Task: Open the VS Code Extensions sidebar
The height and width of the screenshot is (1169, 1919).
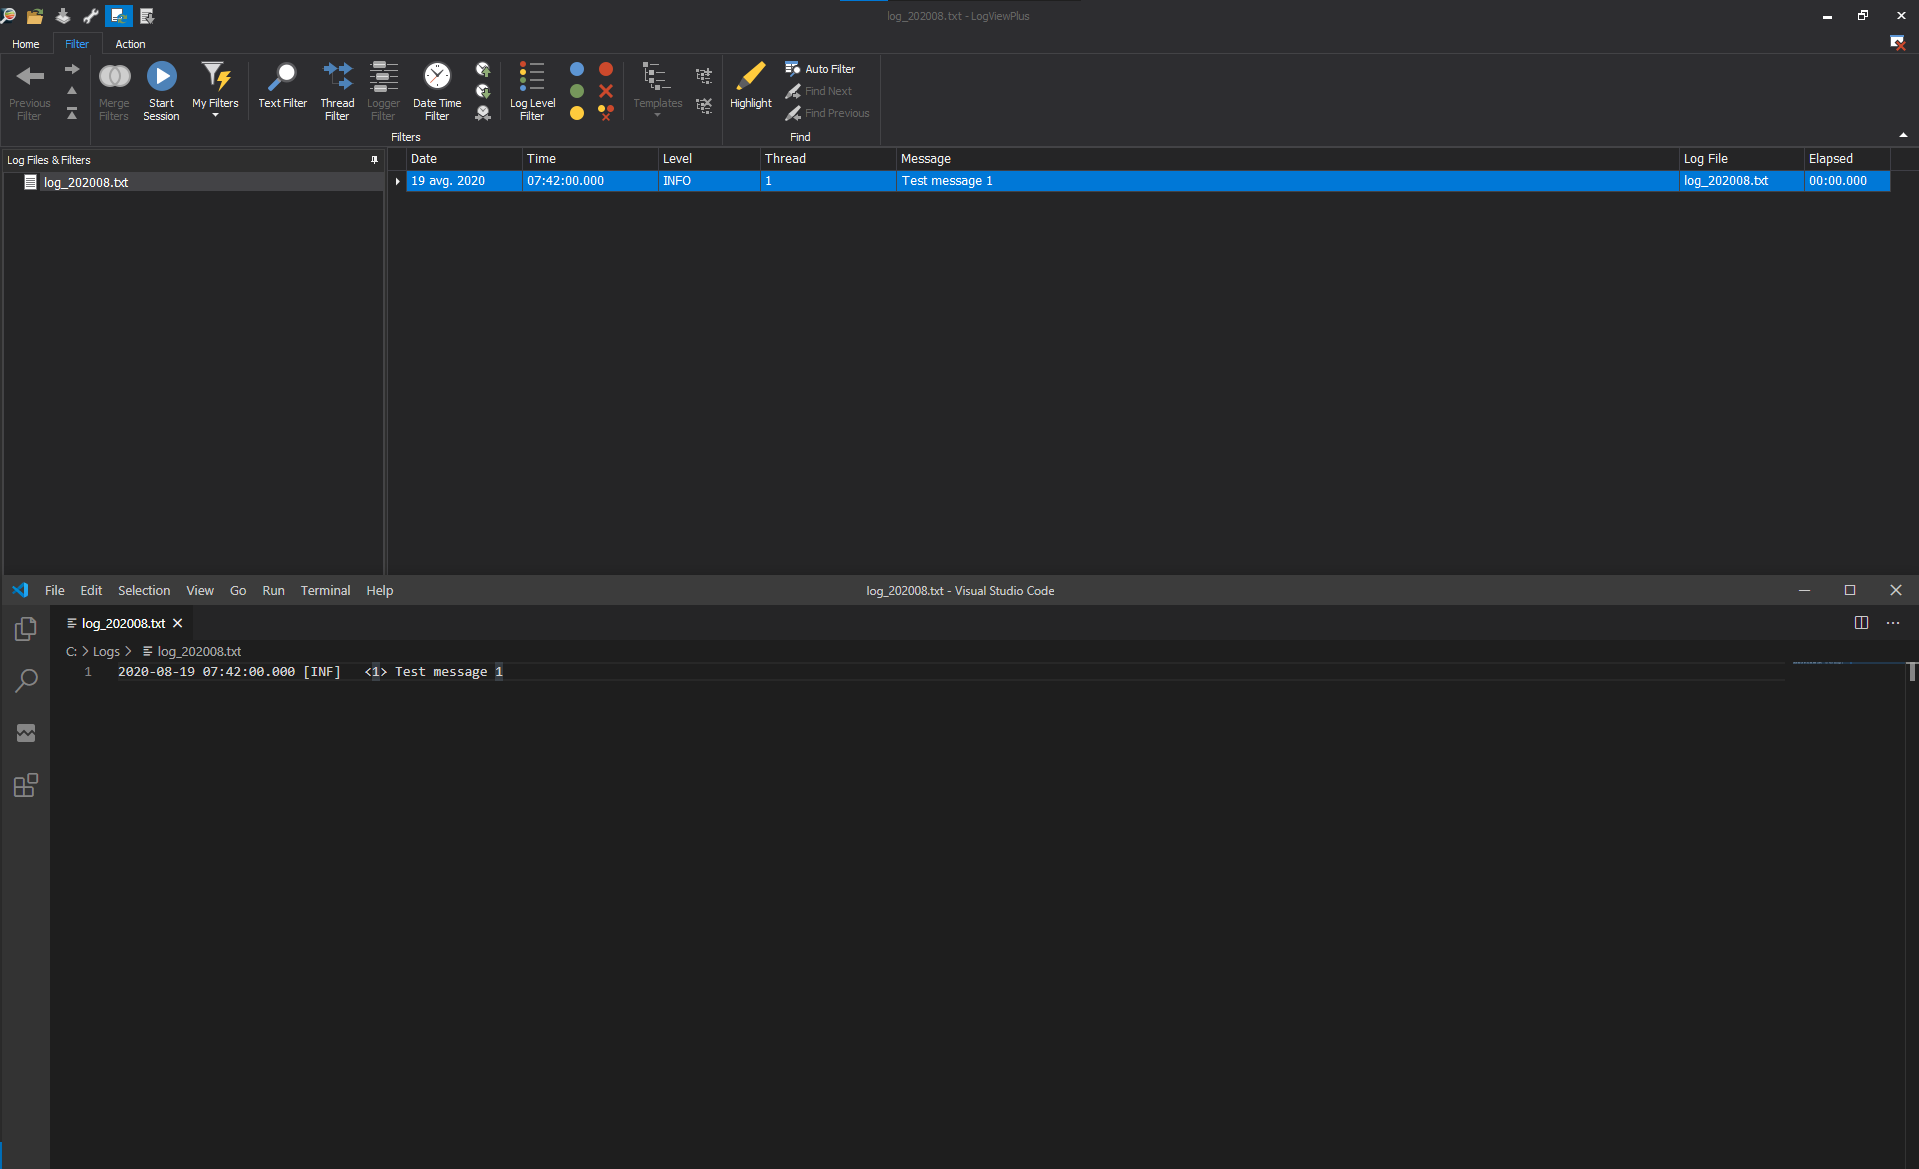Action: (26, 785)
